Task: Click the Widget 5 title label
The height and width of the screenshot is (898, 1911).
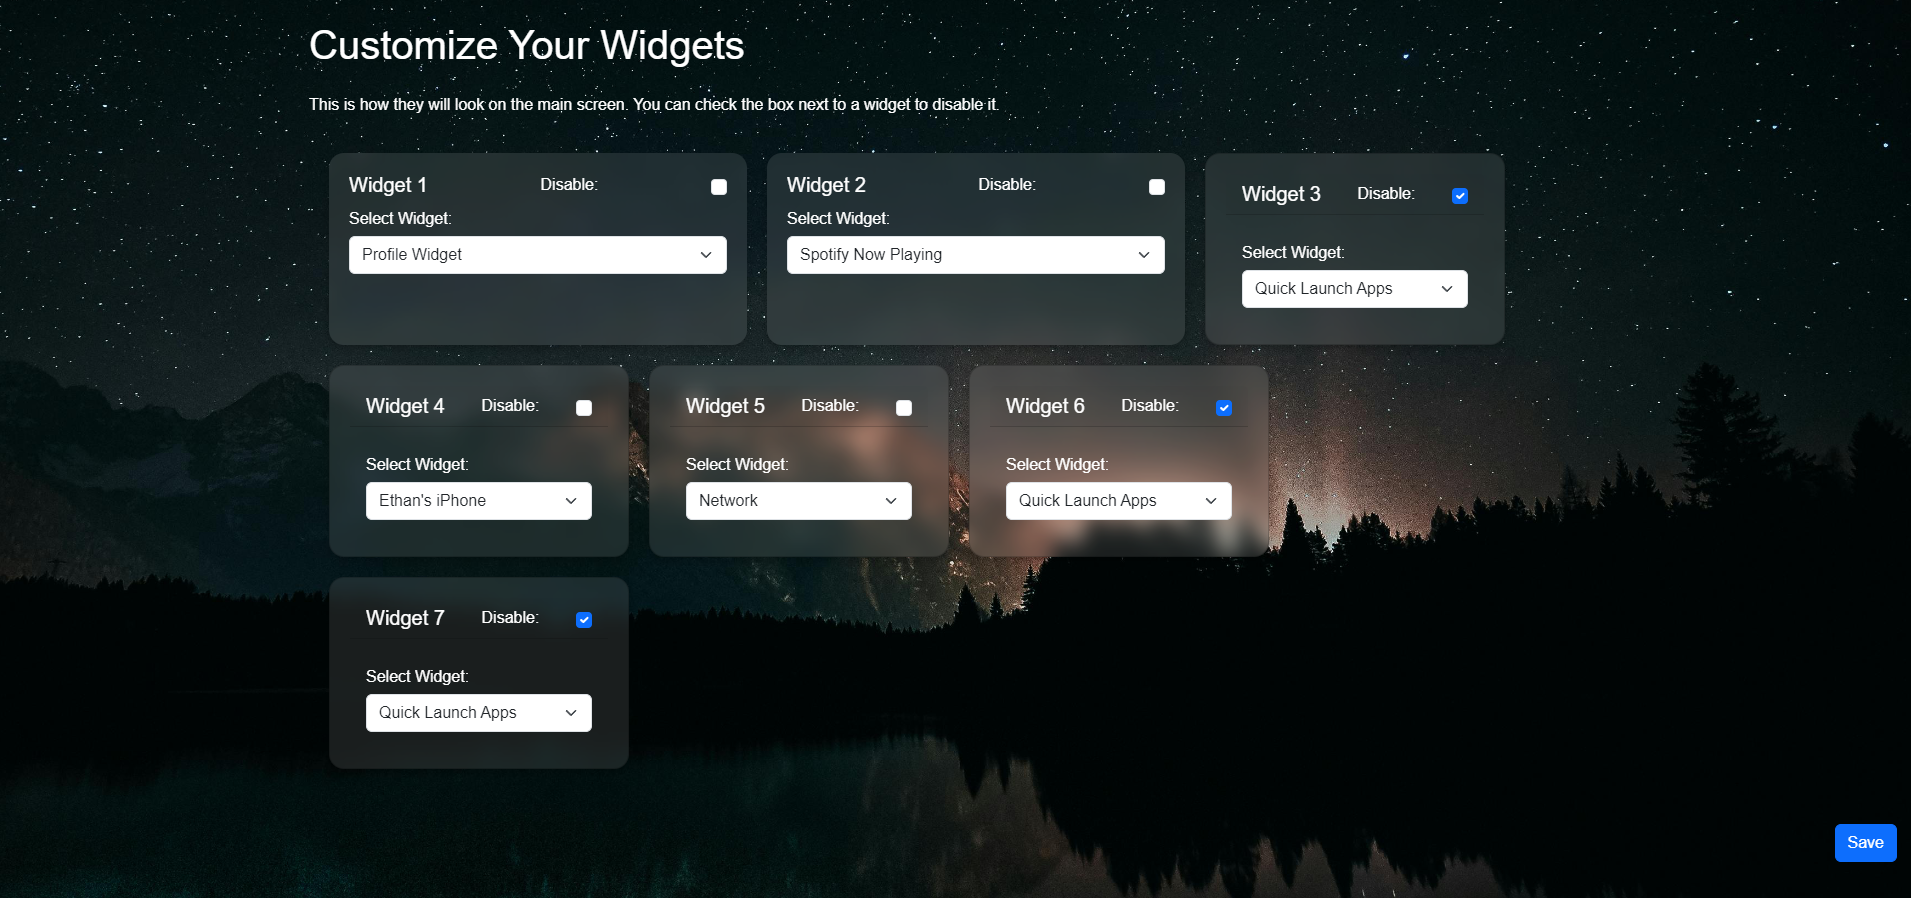Action: 725,406
